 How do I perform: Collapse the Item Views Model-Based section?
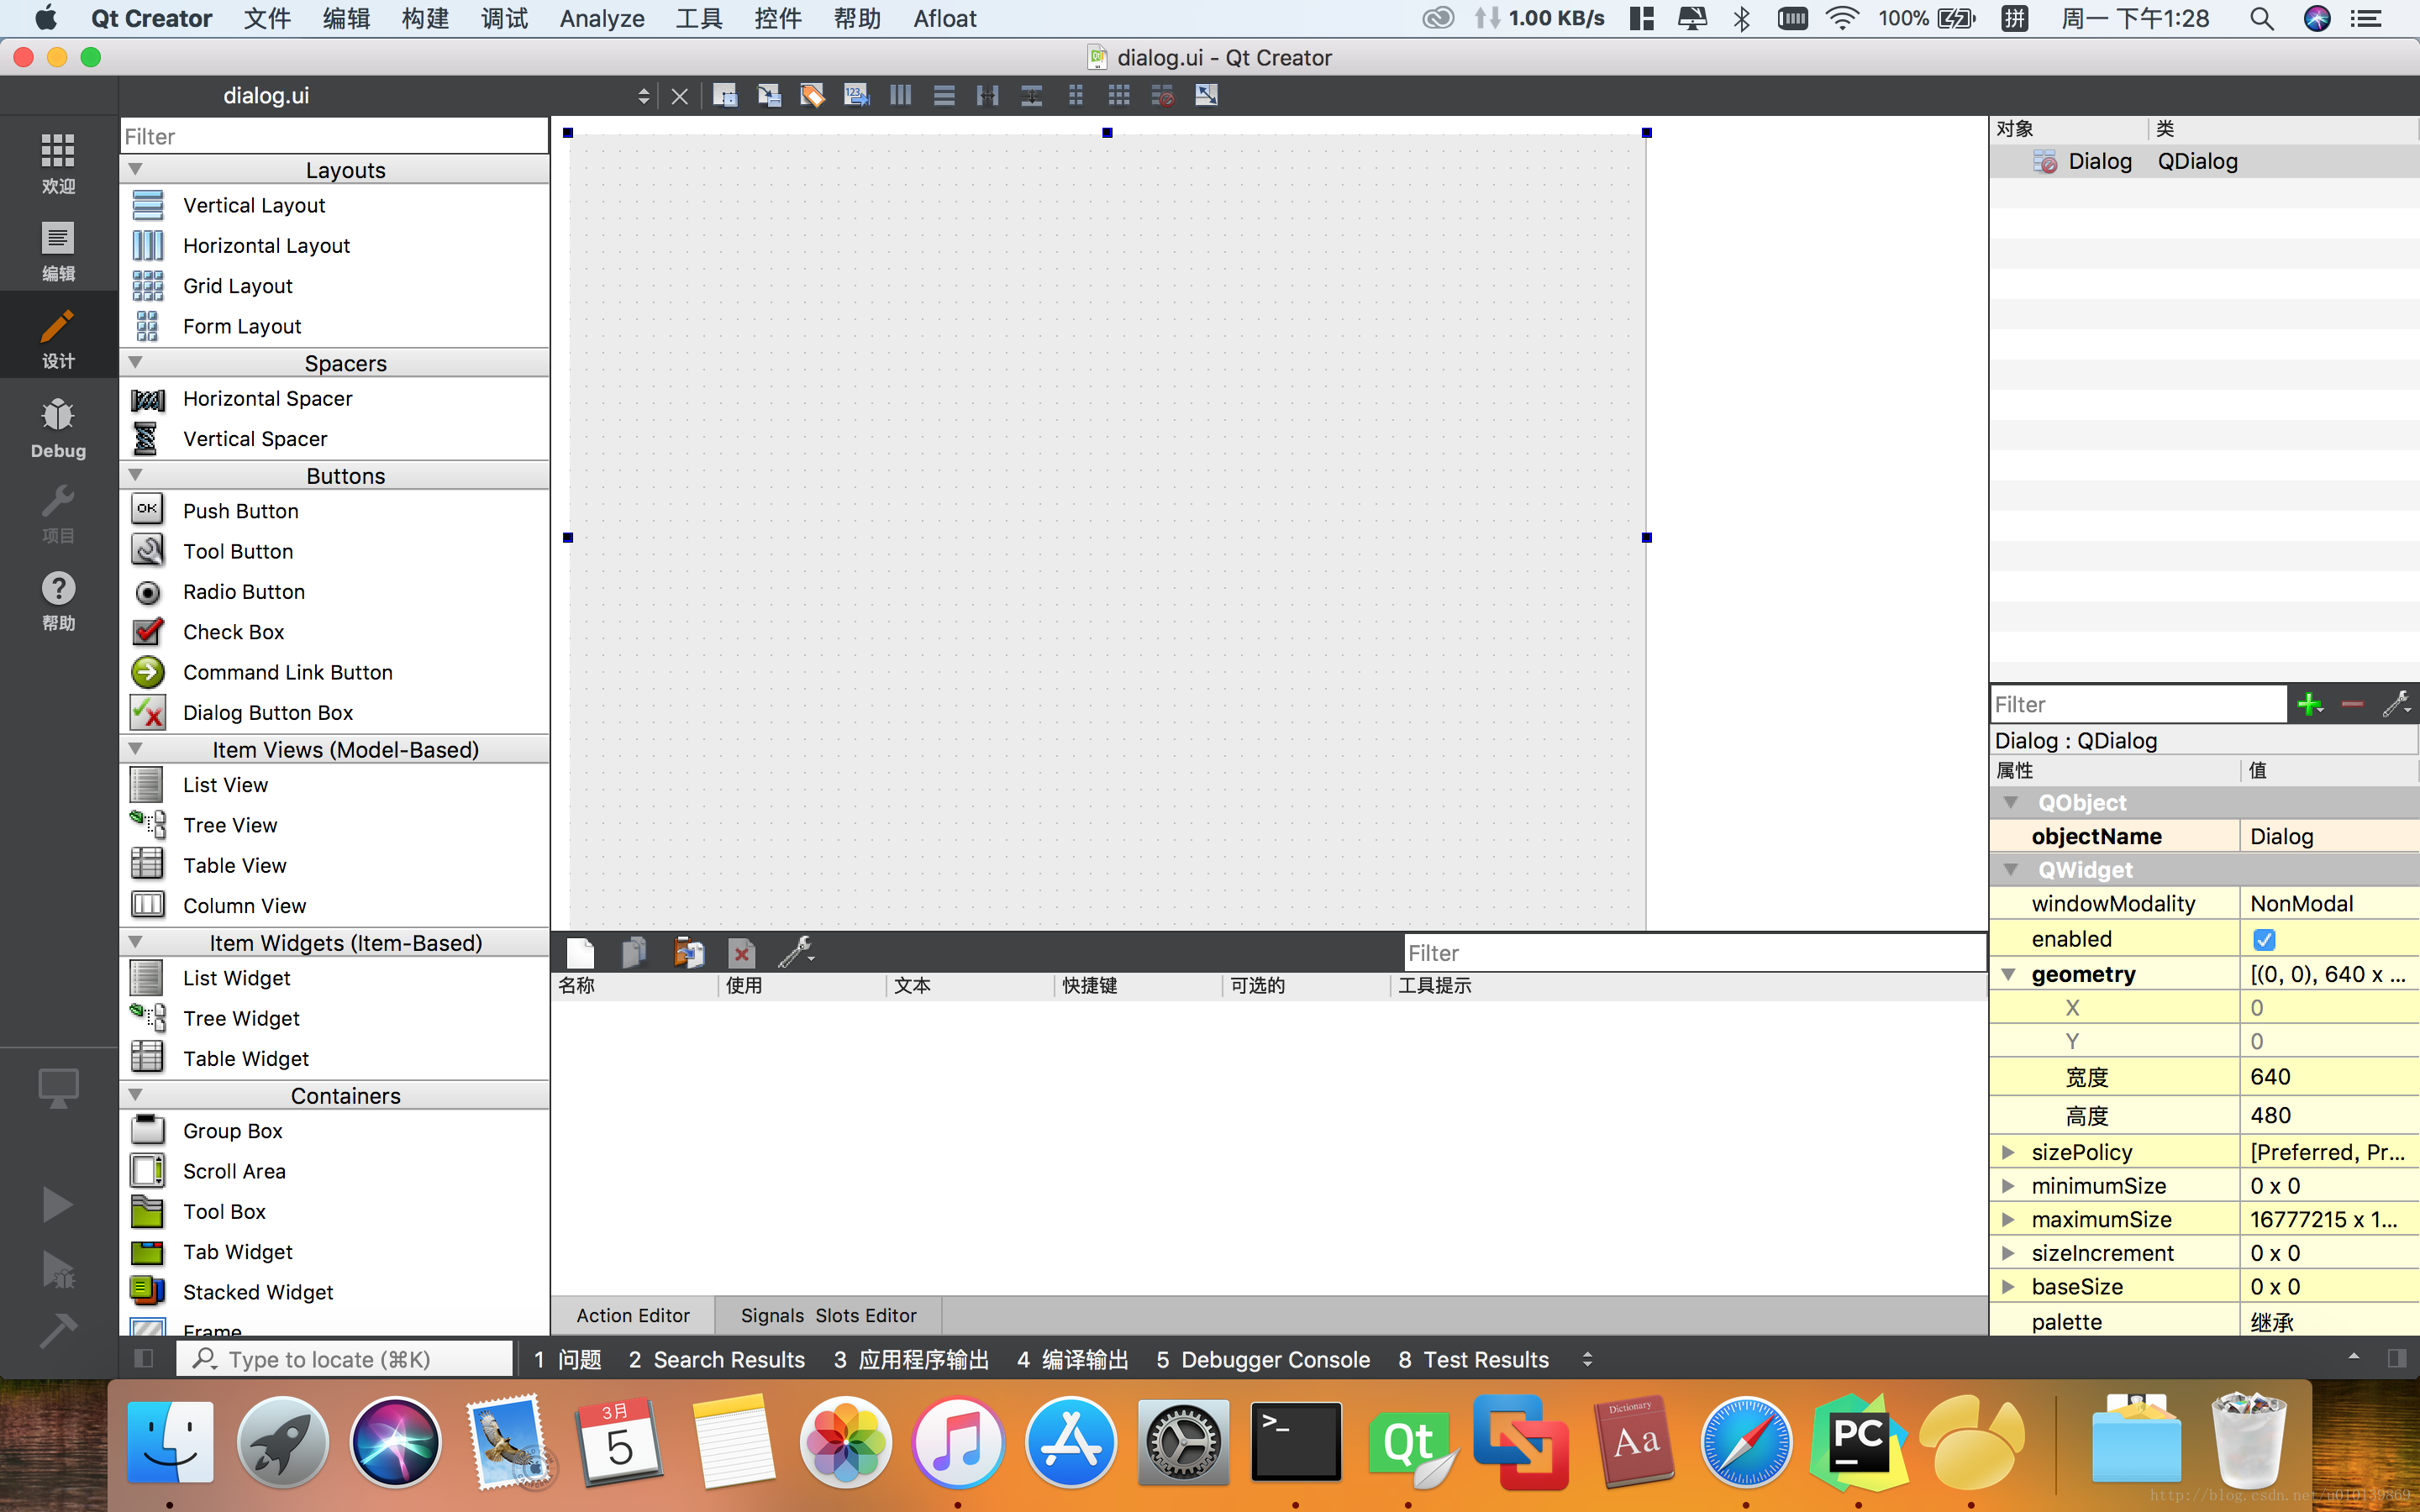(x=134, y=749)
